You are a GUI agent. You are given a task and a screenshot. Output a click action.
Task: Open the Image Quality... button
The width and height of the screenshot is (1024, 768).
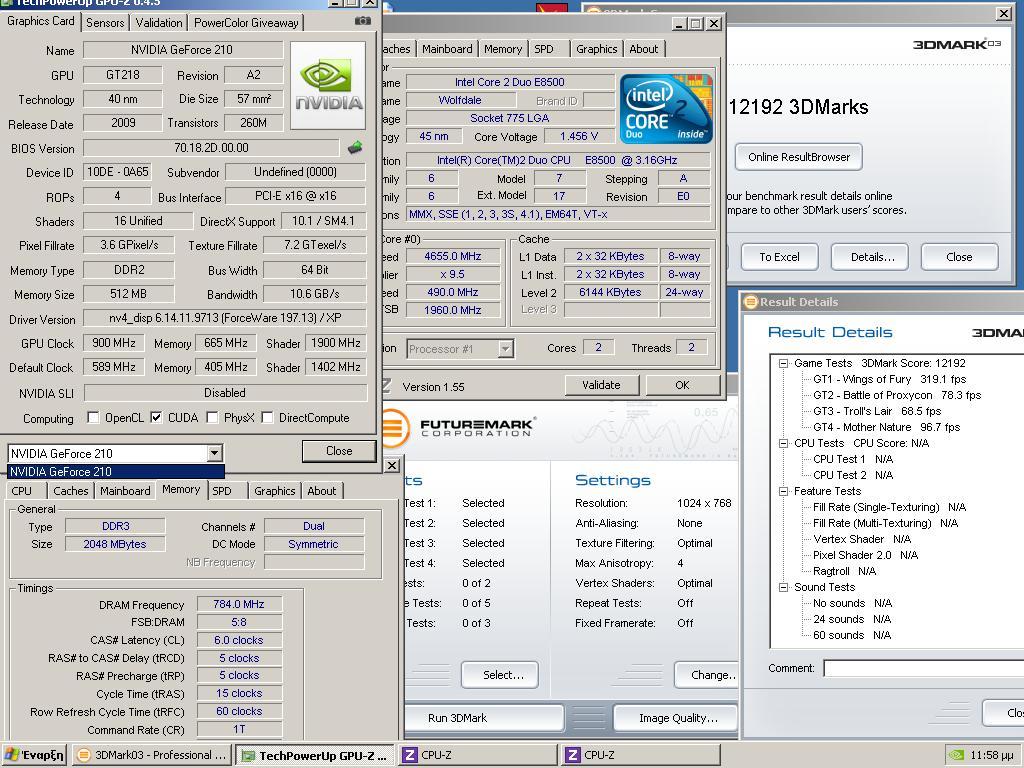(676, 718)
